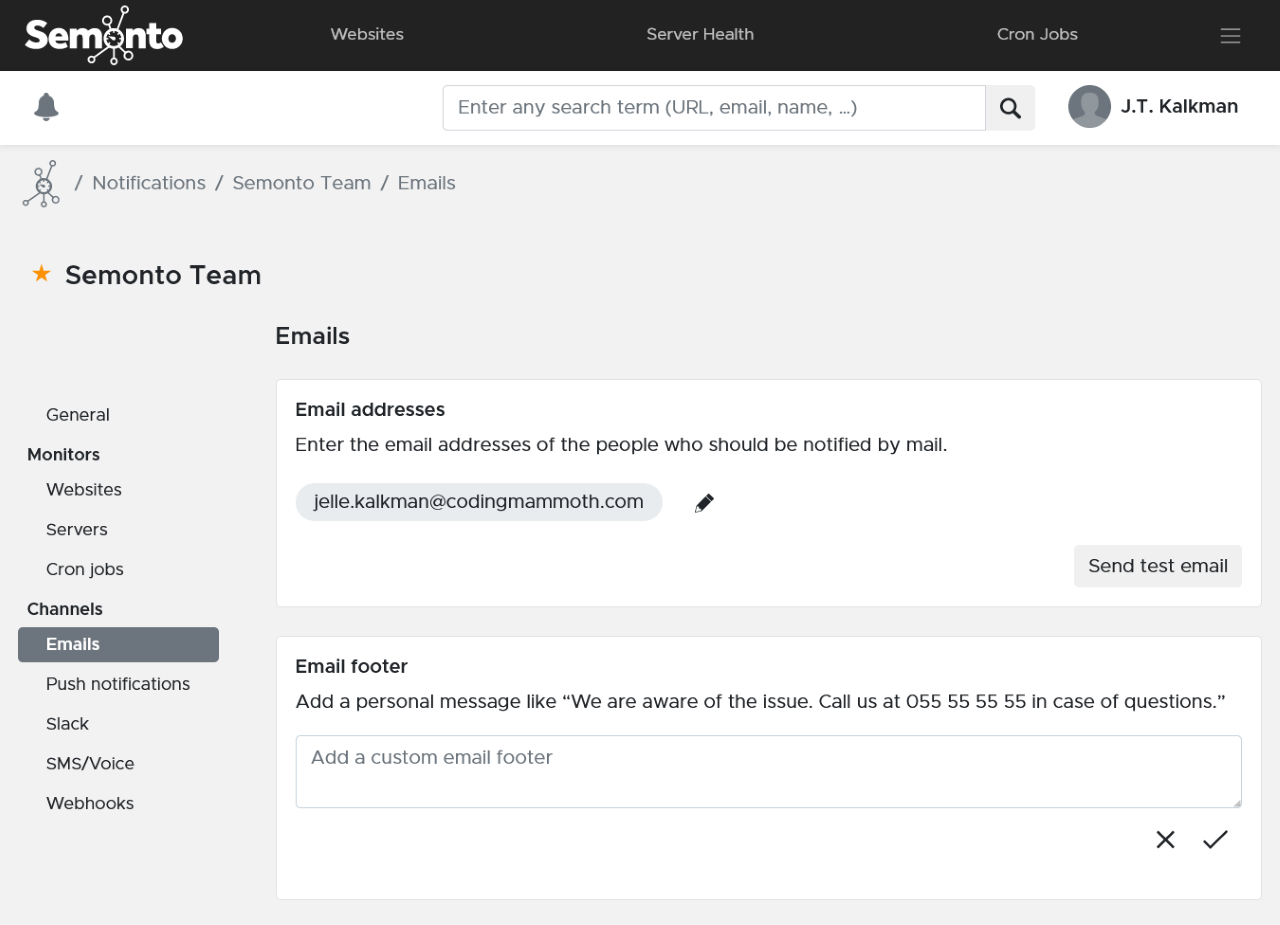Select Servers in the sidebar

(77, 530)
